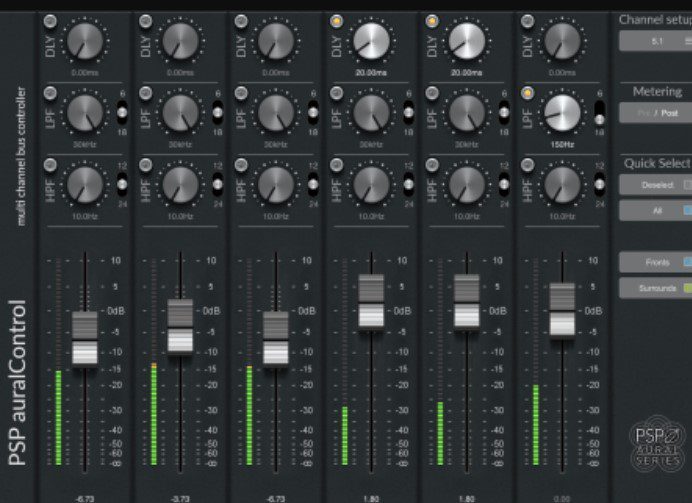
Task: Click the bright LPF knob set to 150Hz
Action: point(562,113)
